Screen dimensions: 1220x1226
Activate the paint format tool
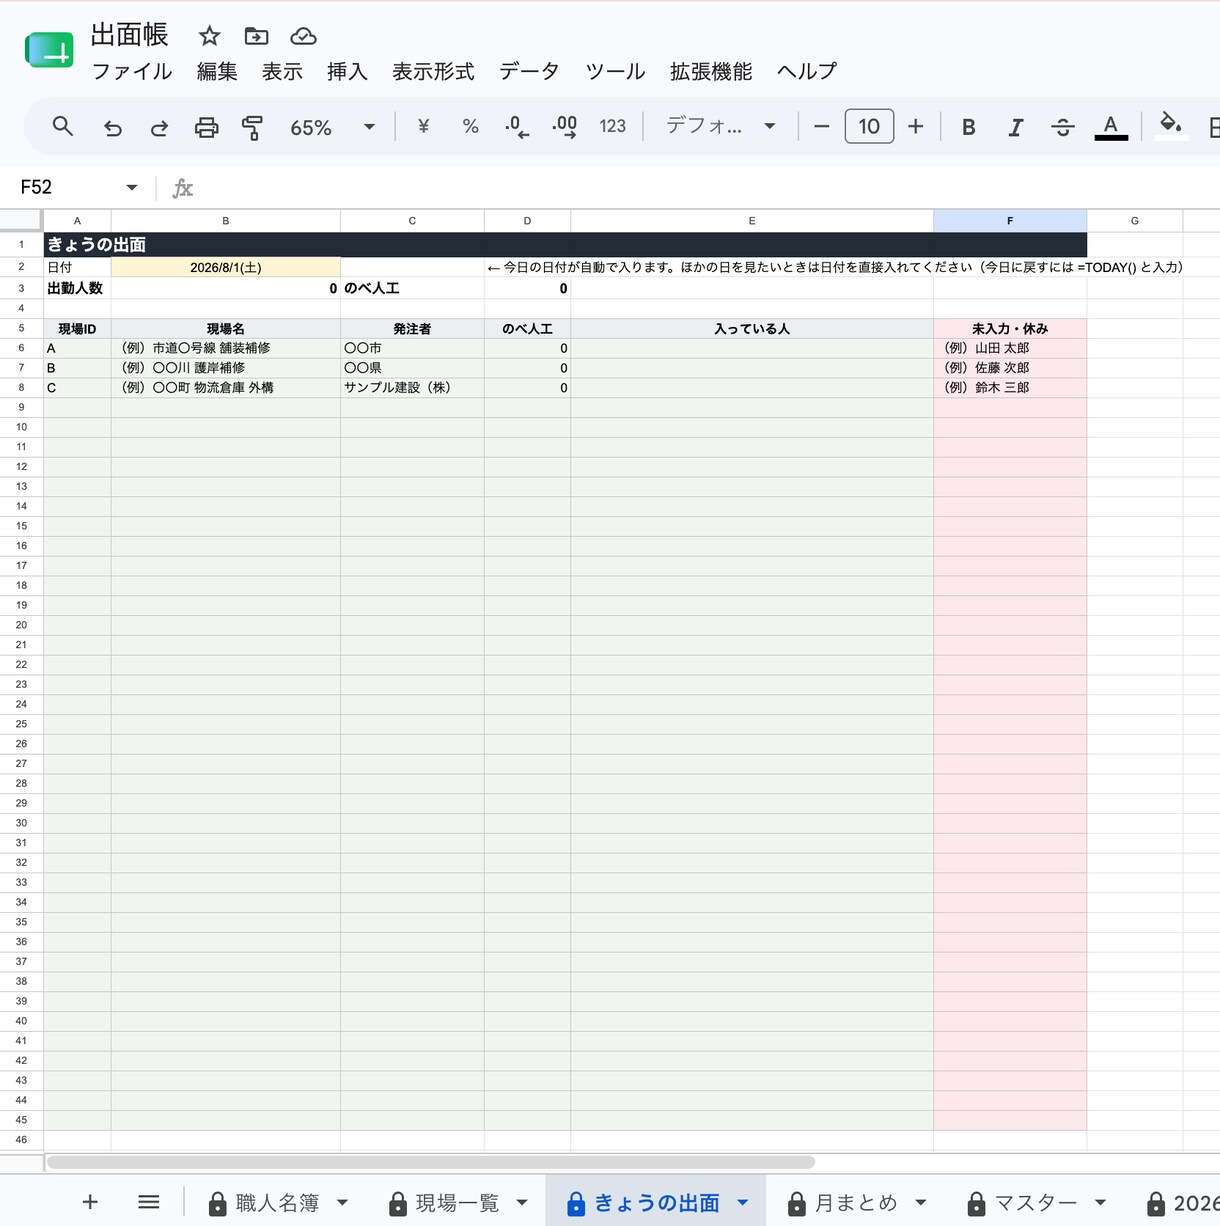(x=252, y=127)
